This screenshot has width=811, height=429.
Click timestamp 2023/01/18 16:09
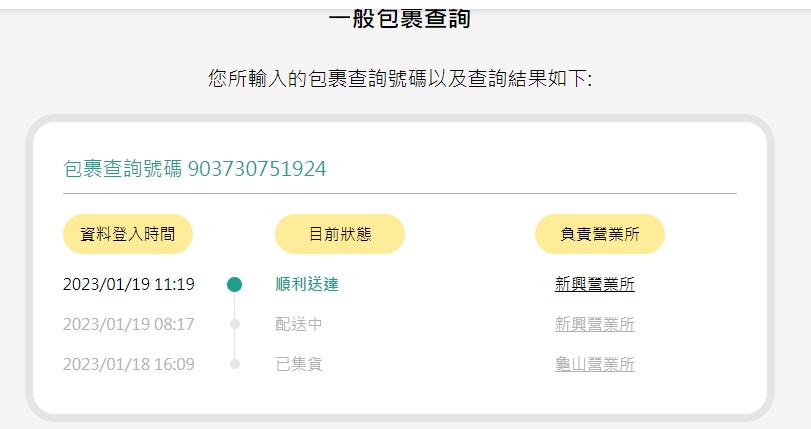click(129, 364)
